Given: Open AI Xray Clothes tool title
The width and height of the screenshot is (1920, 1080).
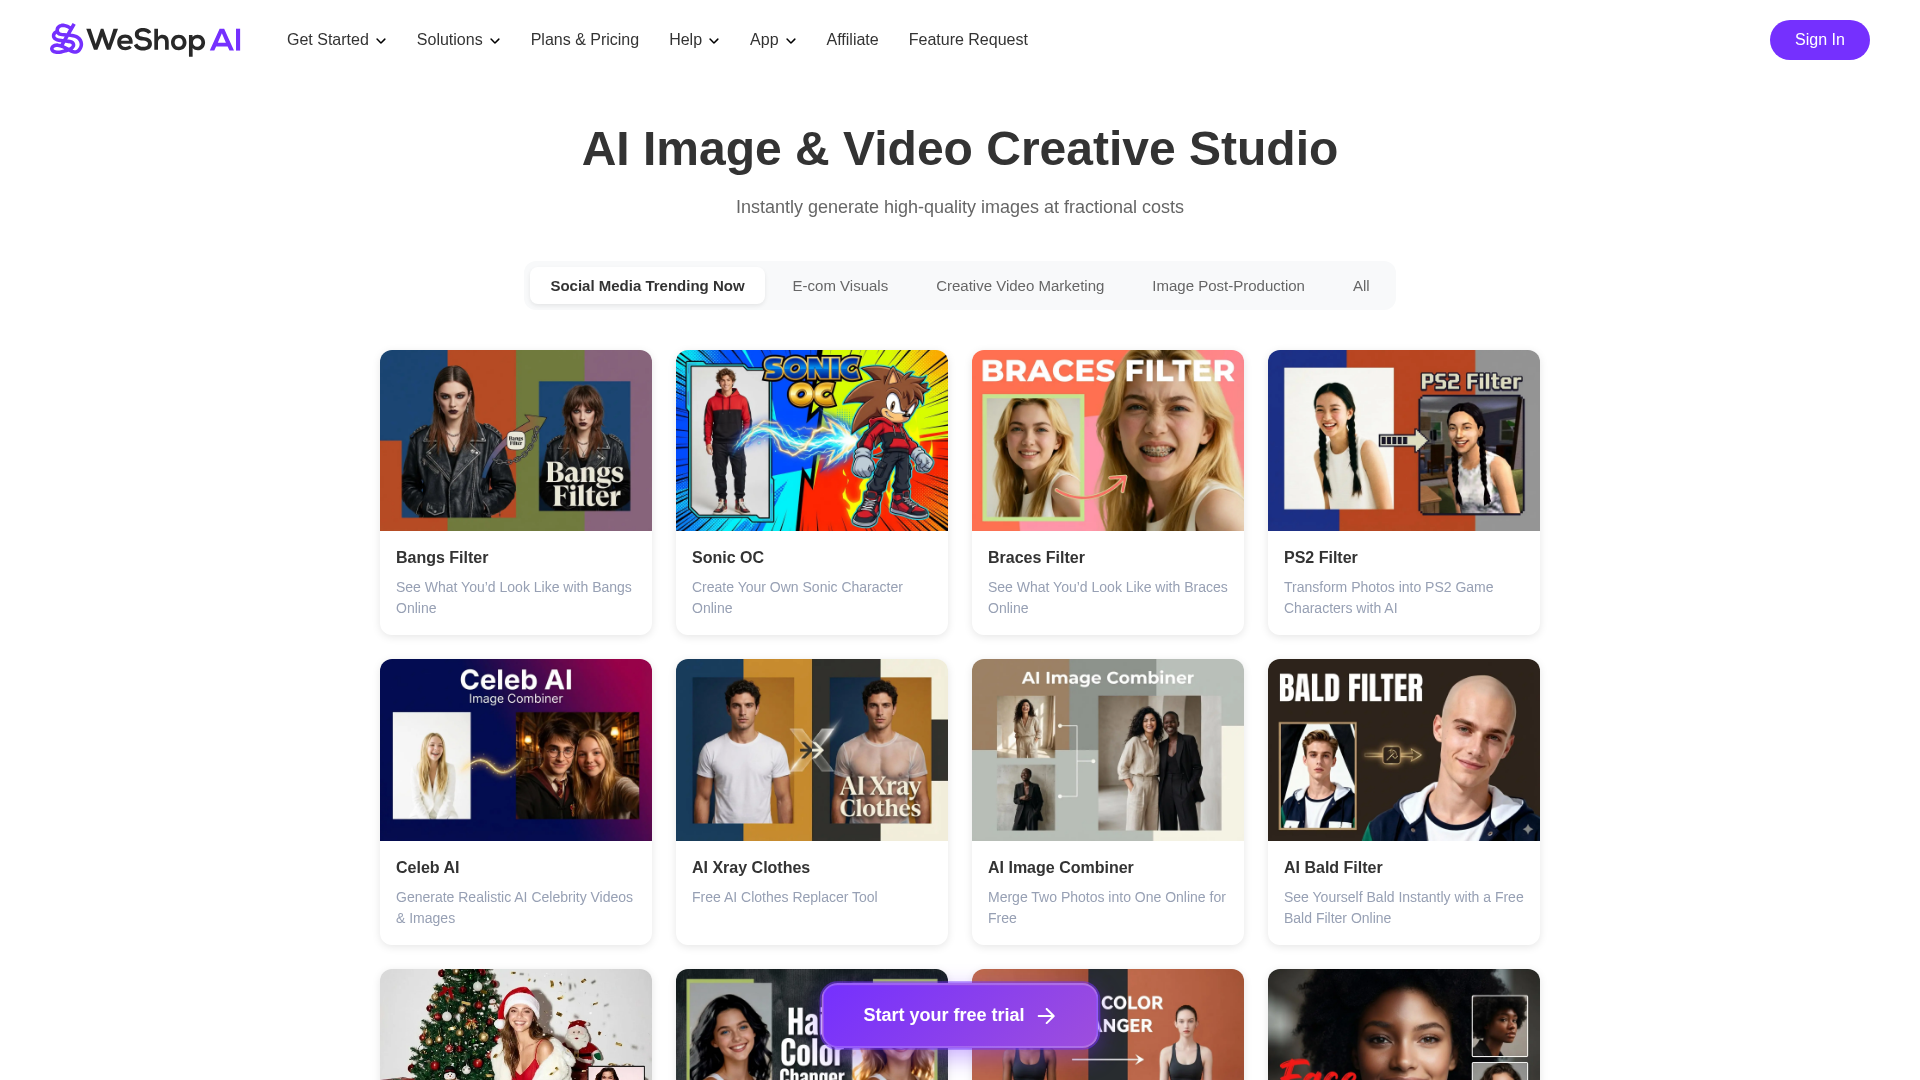Looking at the screenshot, I should tap(750, 868).
